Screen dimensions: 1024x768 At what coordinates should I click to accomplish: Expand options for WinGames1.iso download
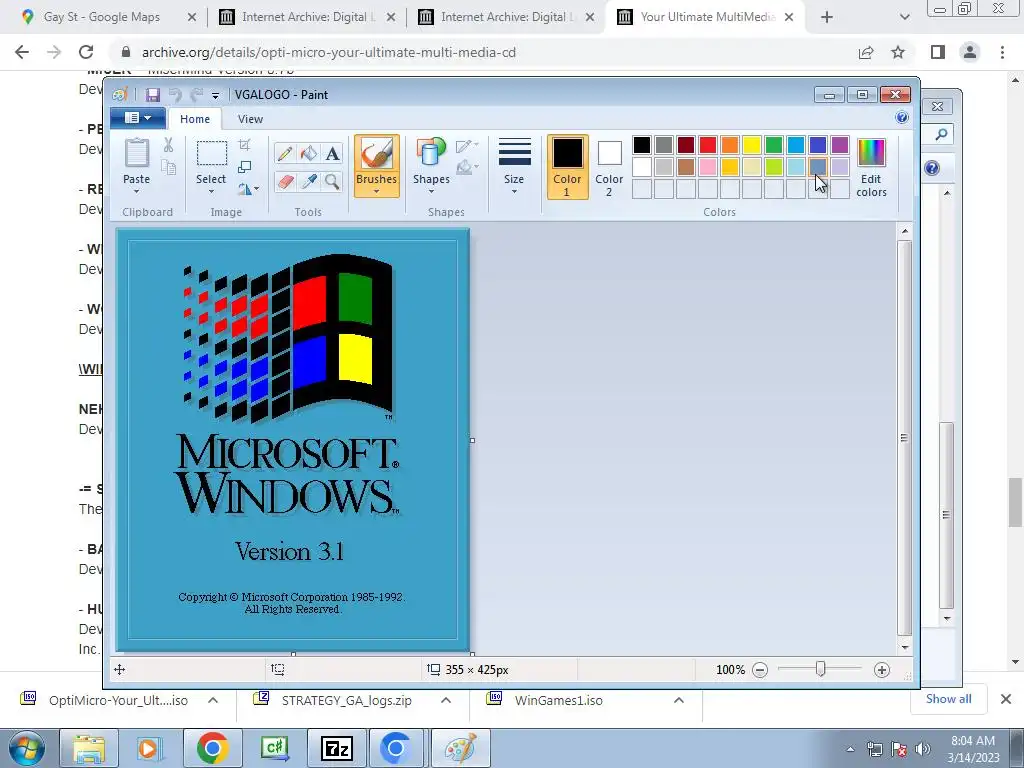tap(679, 700)
